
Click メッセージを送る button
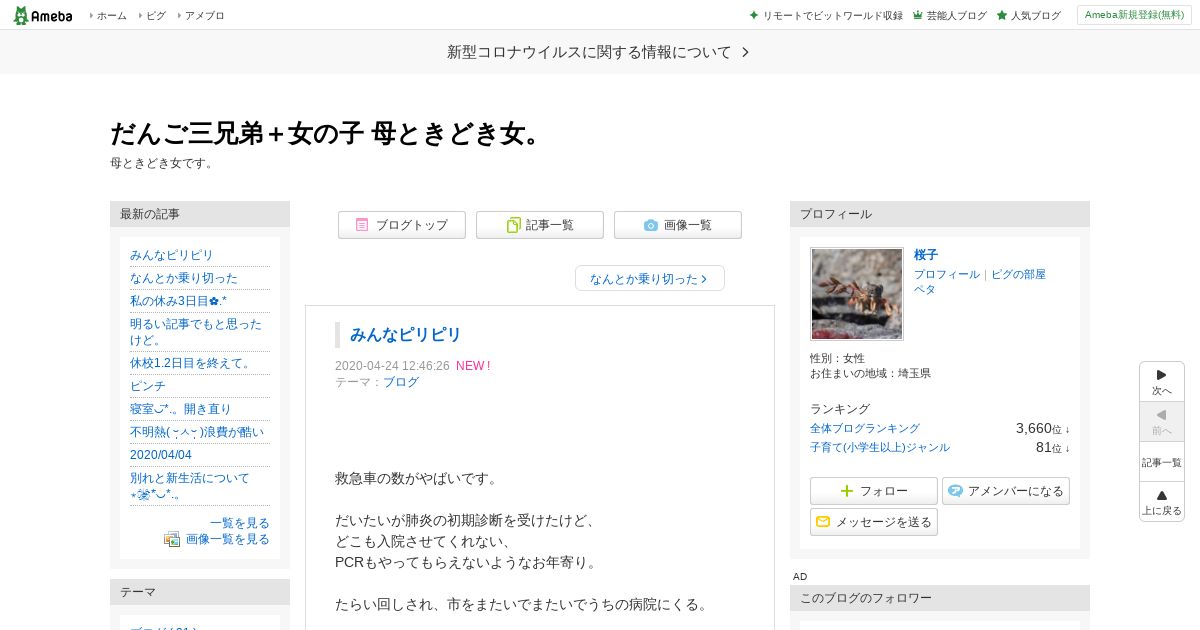[x=874, y=522]
